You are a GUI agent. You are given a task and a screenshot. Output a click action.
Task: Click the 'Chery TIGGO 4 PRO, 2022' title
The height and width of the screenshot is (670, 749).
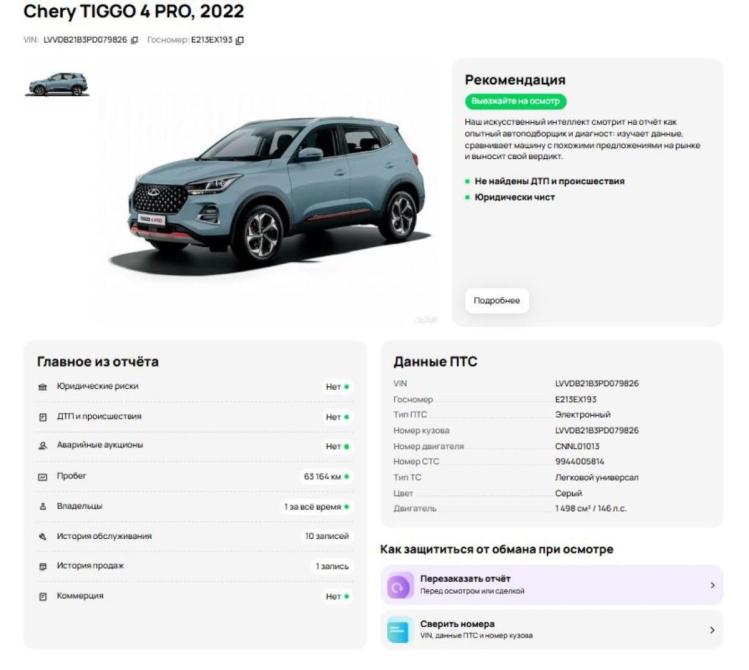pyautogui.click(x=134, y=11)
